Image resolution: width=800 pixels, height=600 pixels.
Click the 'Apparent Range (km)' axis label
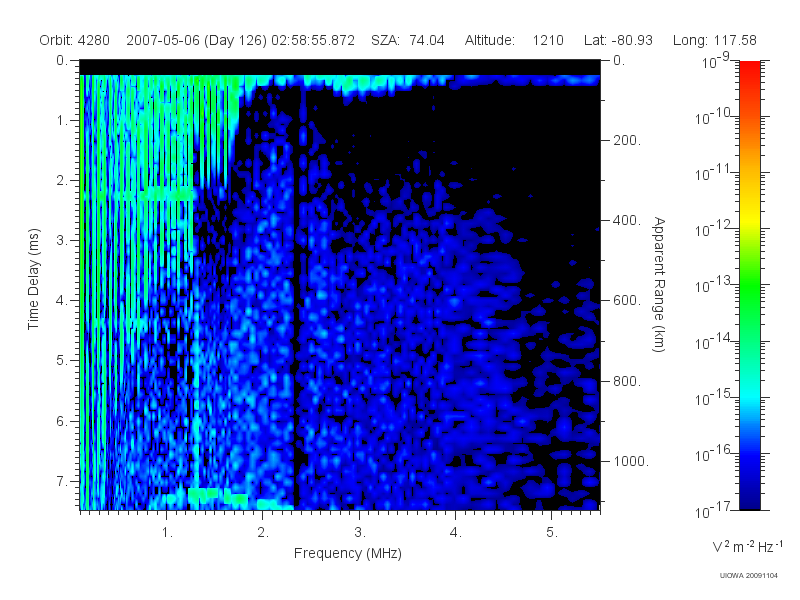tap(659, 284)
